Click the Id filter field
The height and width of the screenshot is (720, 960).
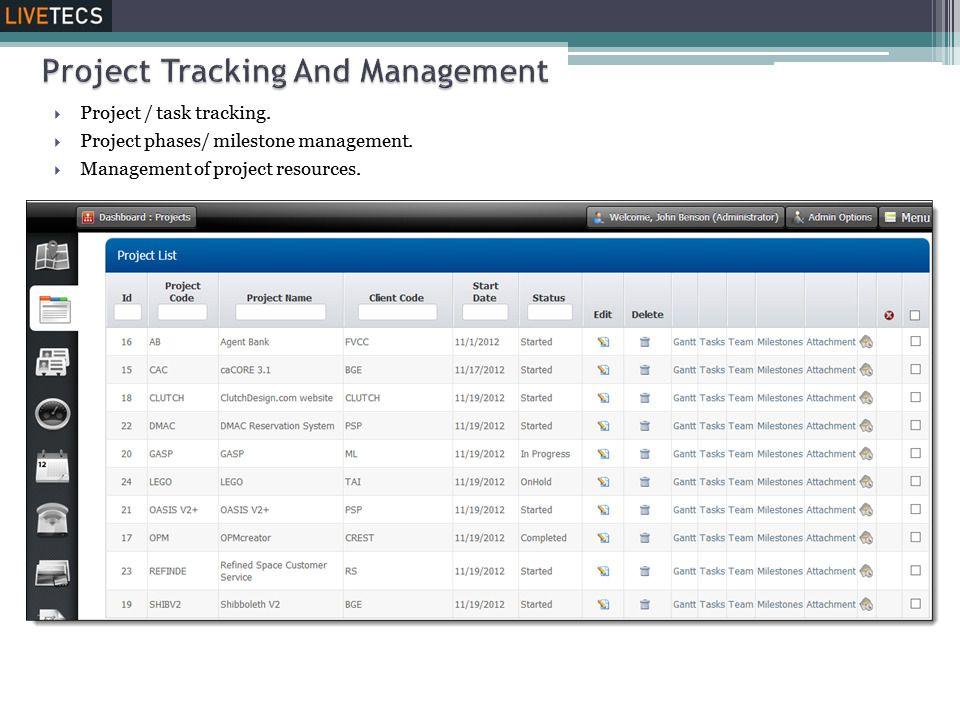[127, 312]
